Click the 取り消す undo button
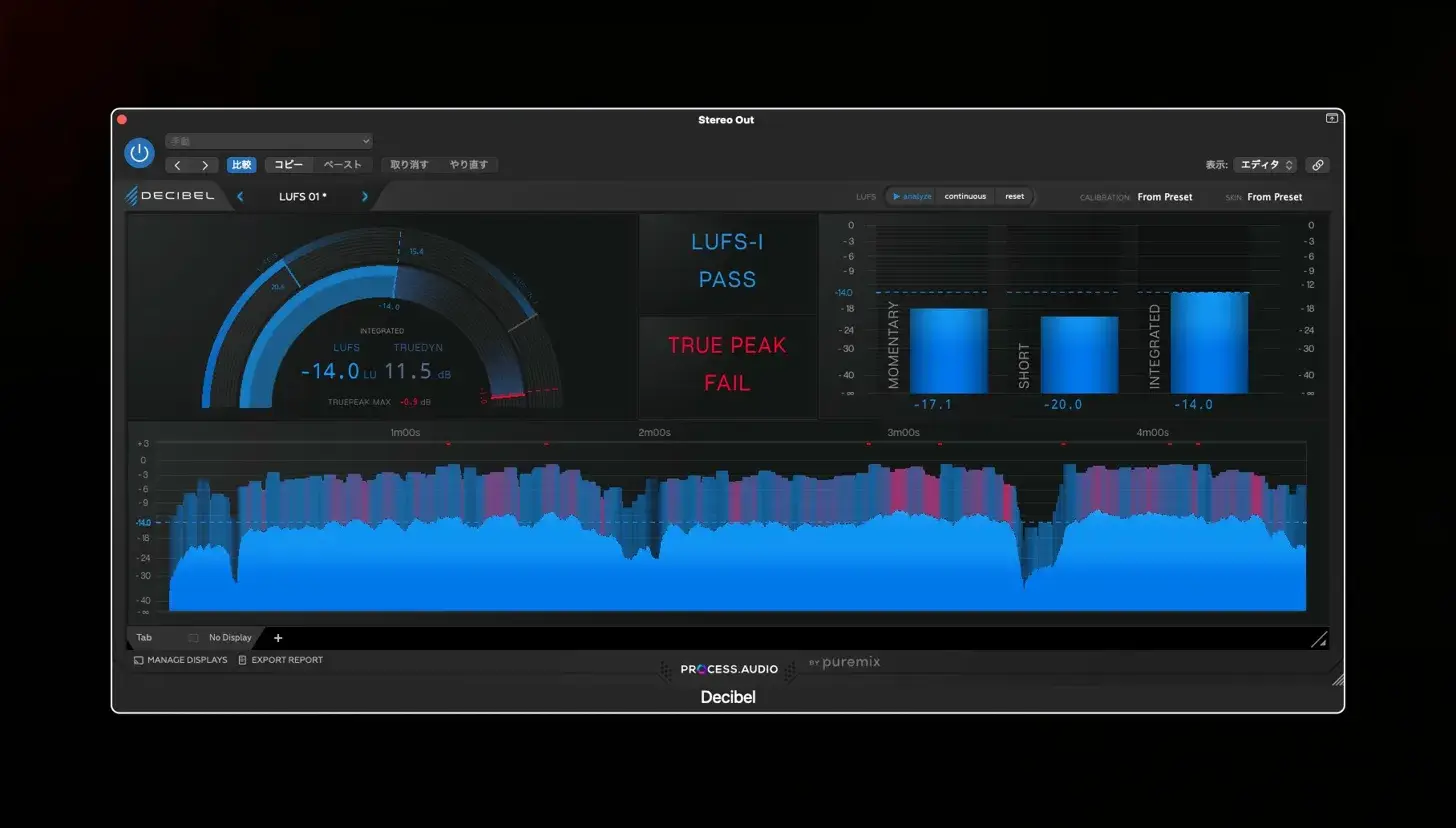 (x=409, y=165)
